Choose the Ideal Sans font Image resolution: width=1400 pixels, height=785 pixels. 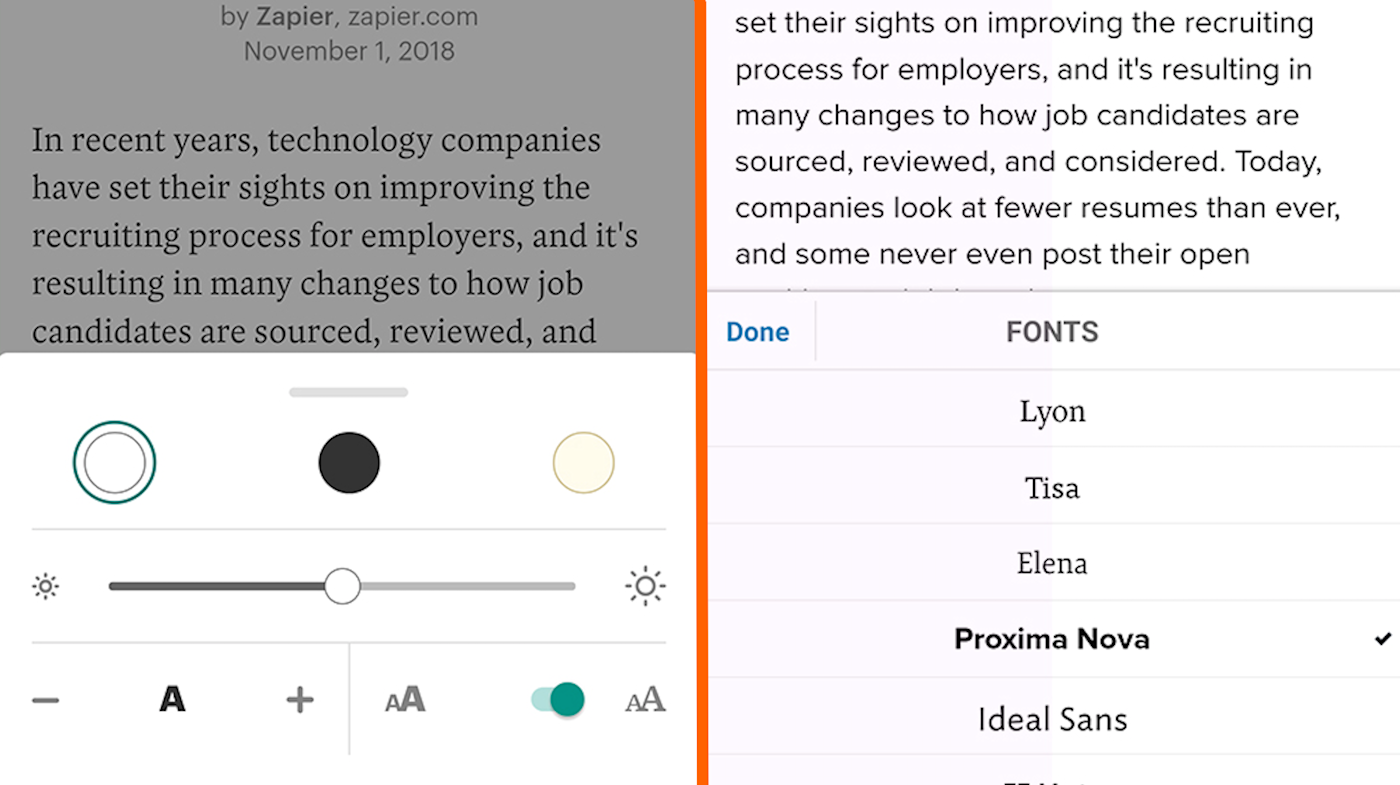1053,717
